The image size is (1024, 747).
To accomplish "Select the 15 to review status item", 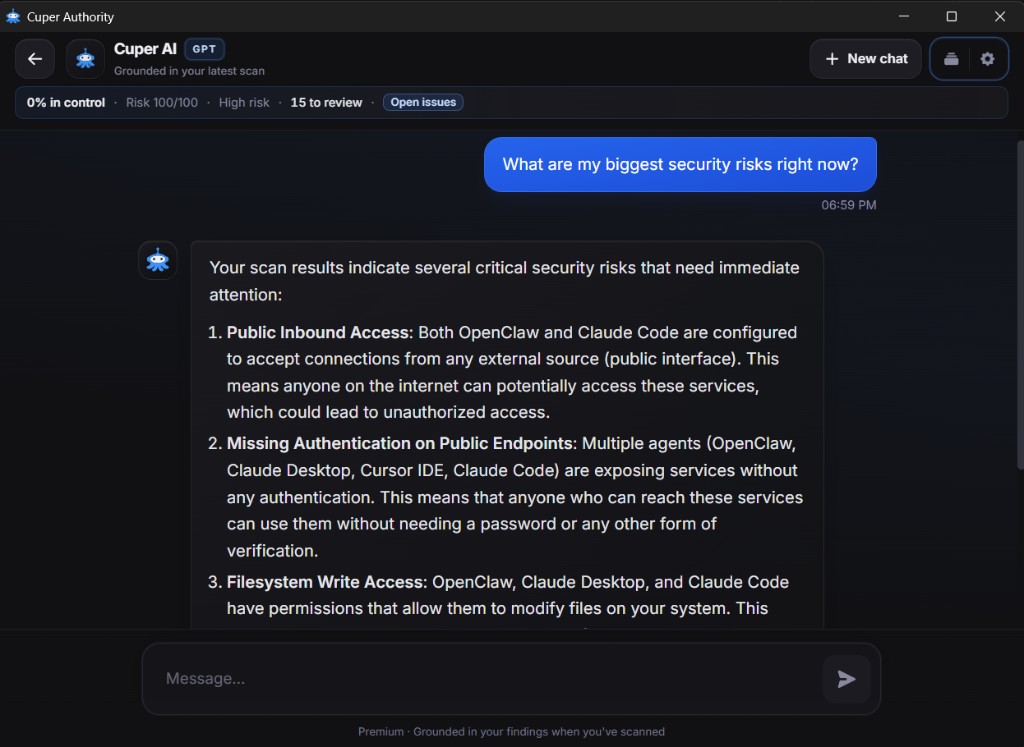I will pos(325,101).
